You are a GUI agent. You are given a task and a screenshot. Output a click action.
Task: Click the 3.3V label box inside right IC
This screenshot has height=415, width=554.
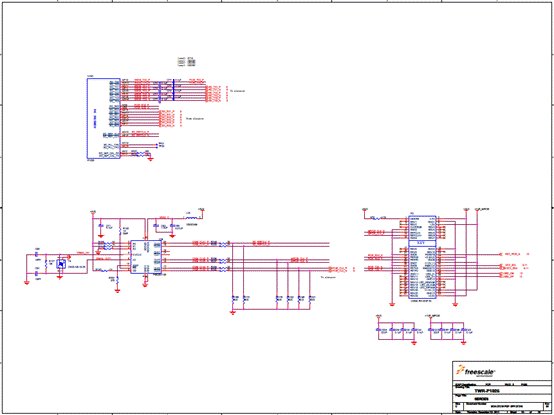click(x=422, y=243)
